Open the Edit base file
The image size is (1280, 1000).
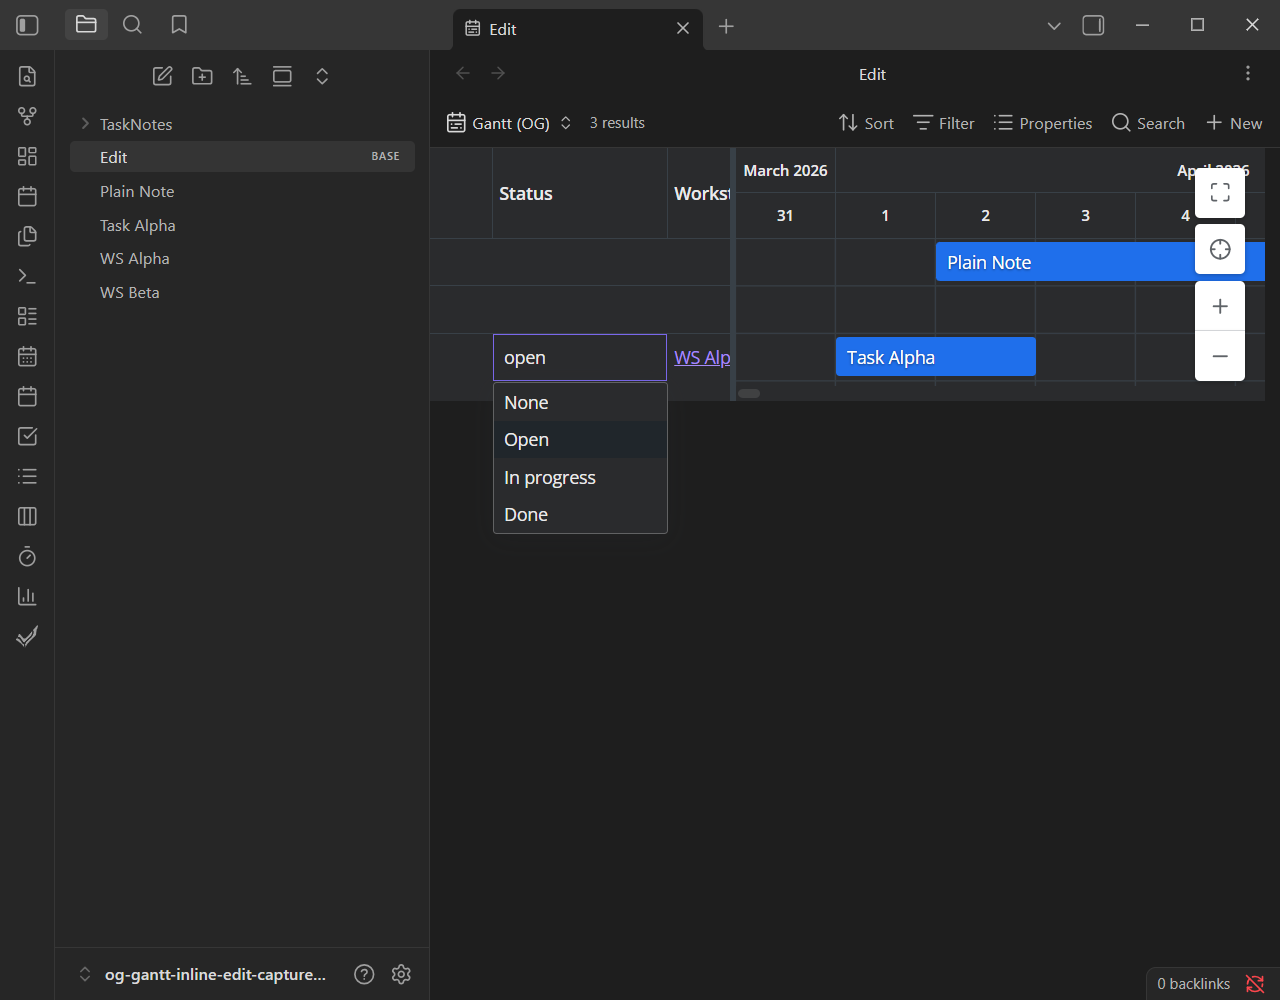242,157
